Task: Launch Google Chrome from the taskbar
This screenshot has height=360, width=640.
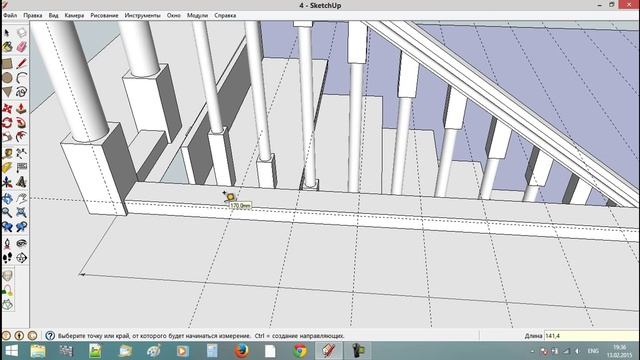Action: (300, 351)
